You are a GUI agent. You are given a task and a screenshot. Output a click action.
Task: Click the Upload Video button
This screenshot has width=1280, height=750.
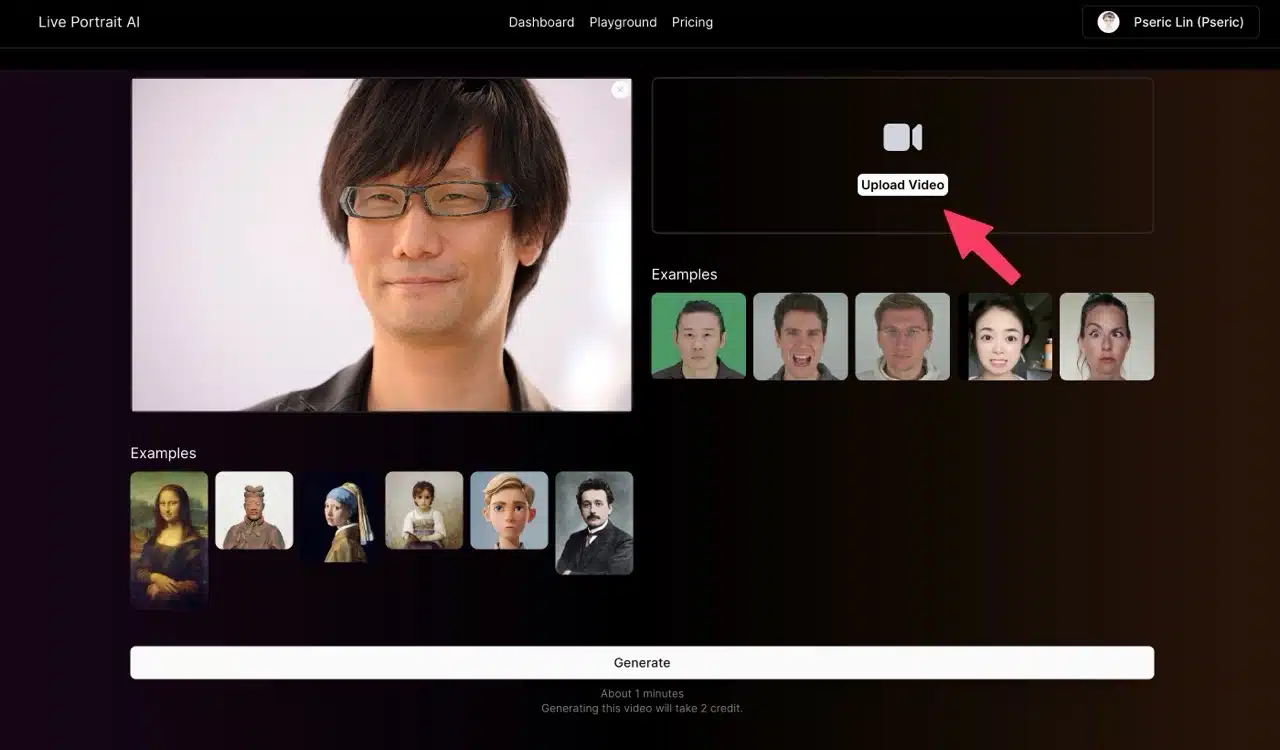point(902,185)
